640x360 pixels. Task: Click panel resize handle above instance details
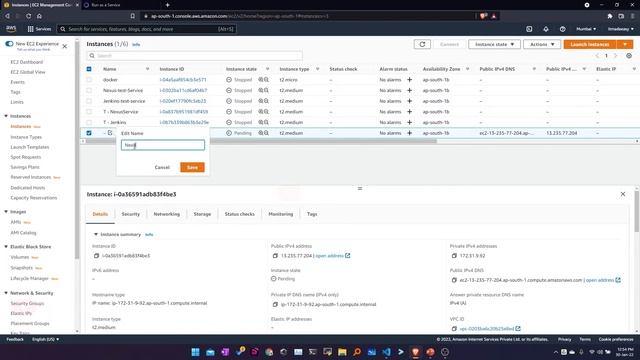360,188
